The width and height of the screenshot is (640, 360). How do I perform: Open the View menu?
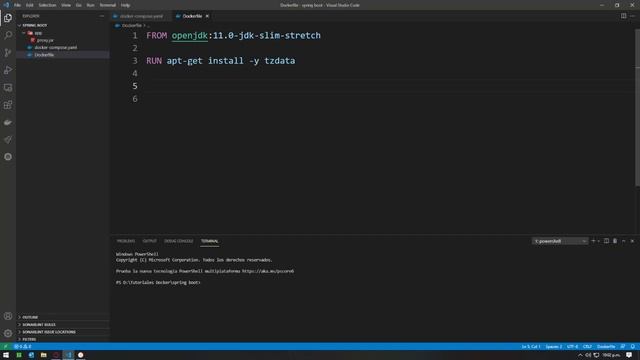tap(66, 5)
